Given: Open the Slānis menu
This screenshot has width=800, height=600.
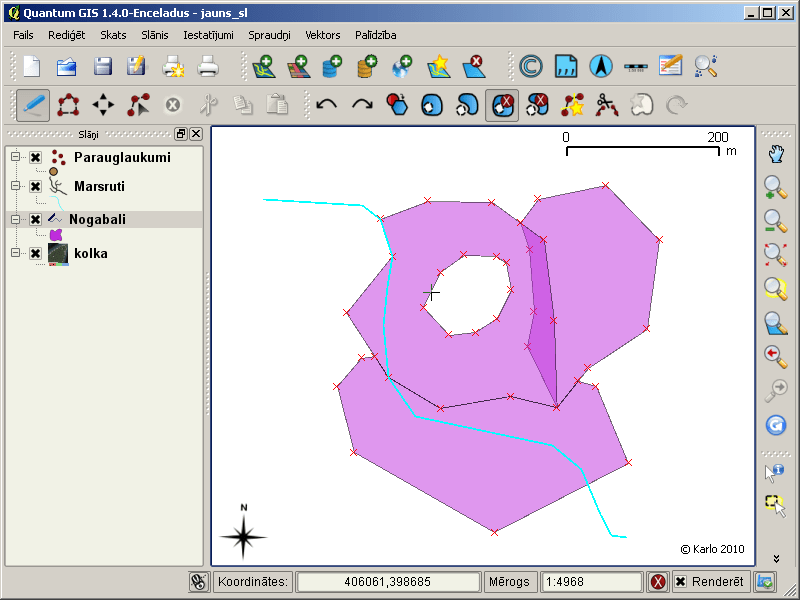Looking at the screenshot, I should pos(155,35).
